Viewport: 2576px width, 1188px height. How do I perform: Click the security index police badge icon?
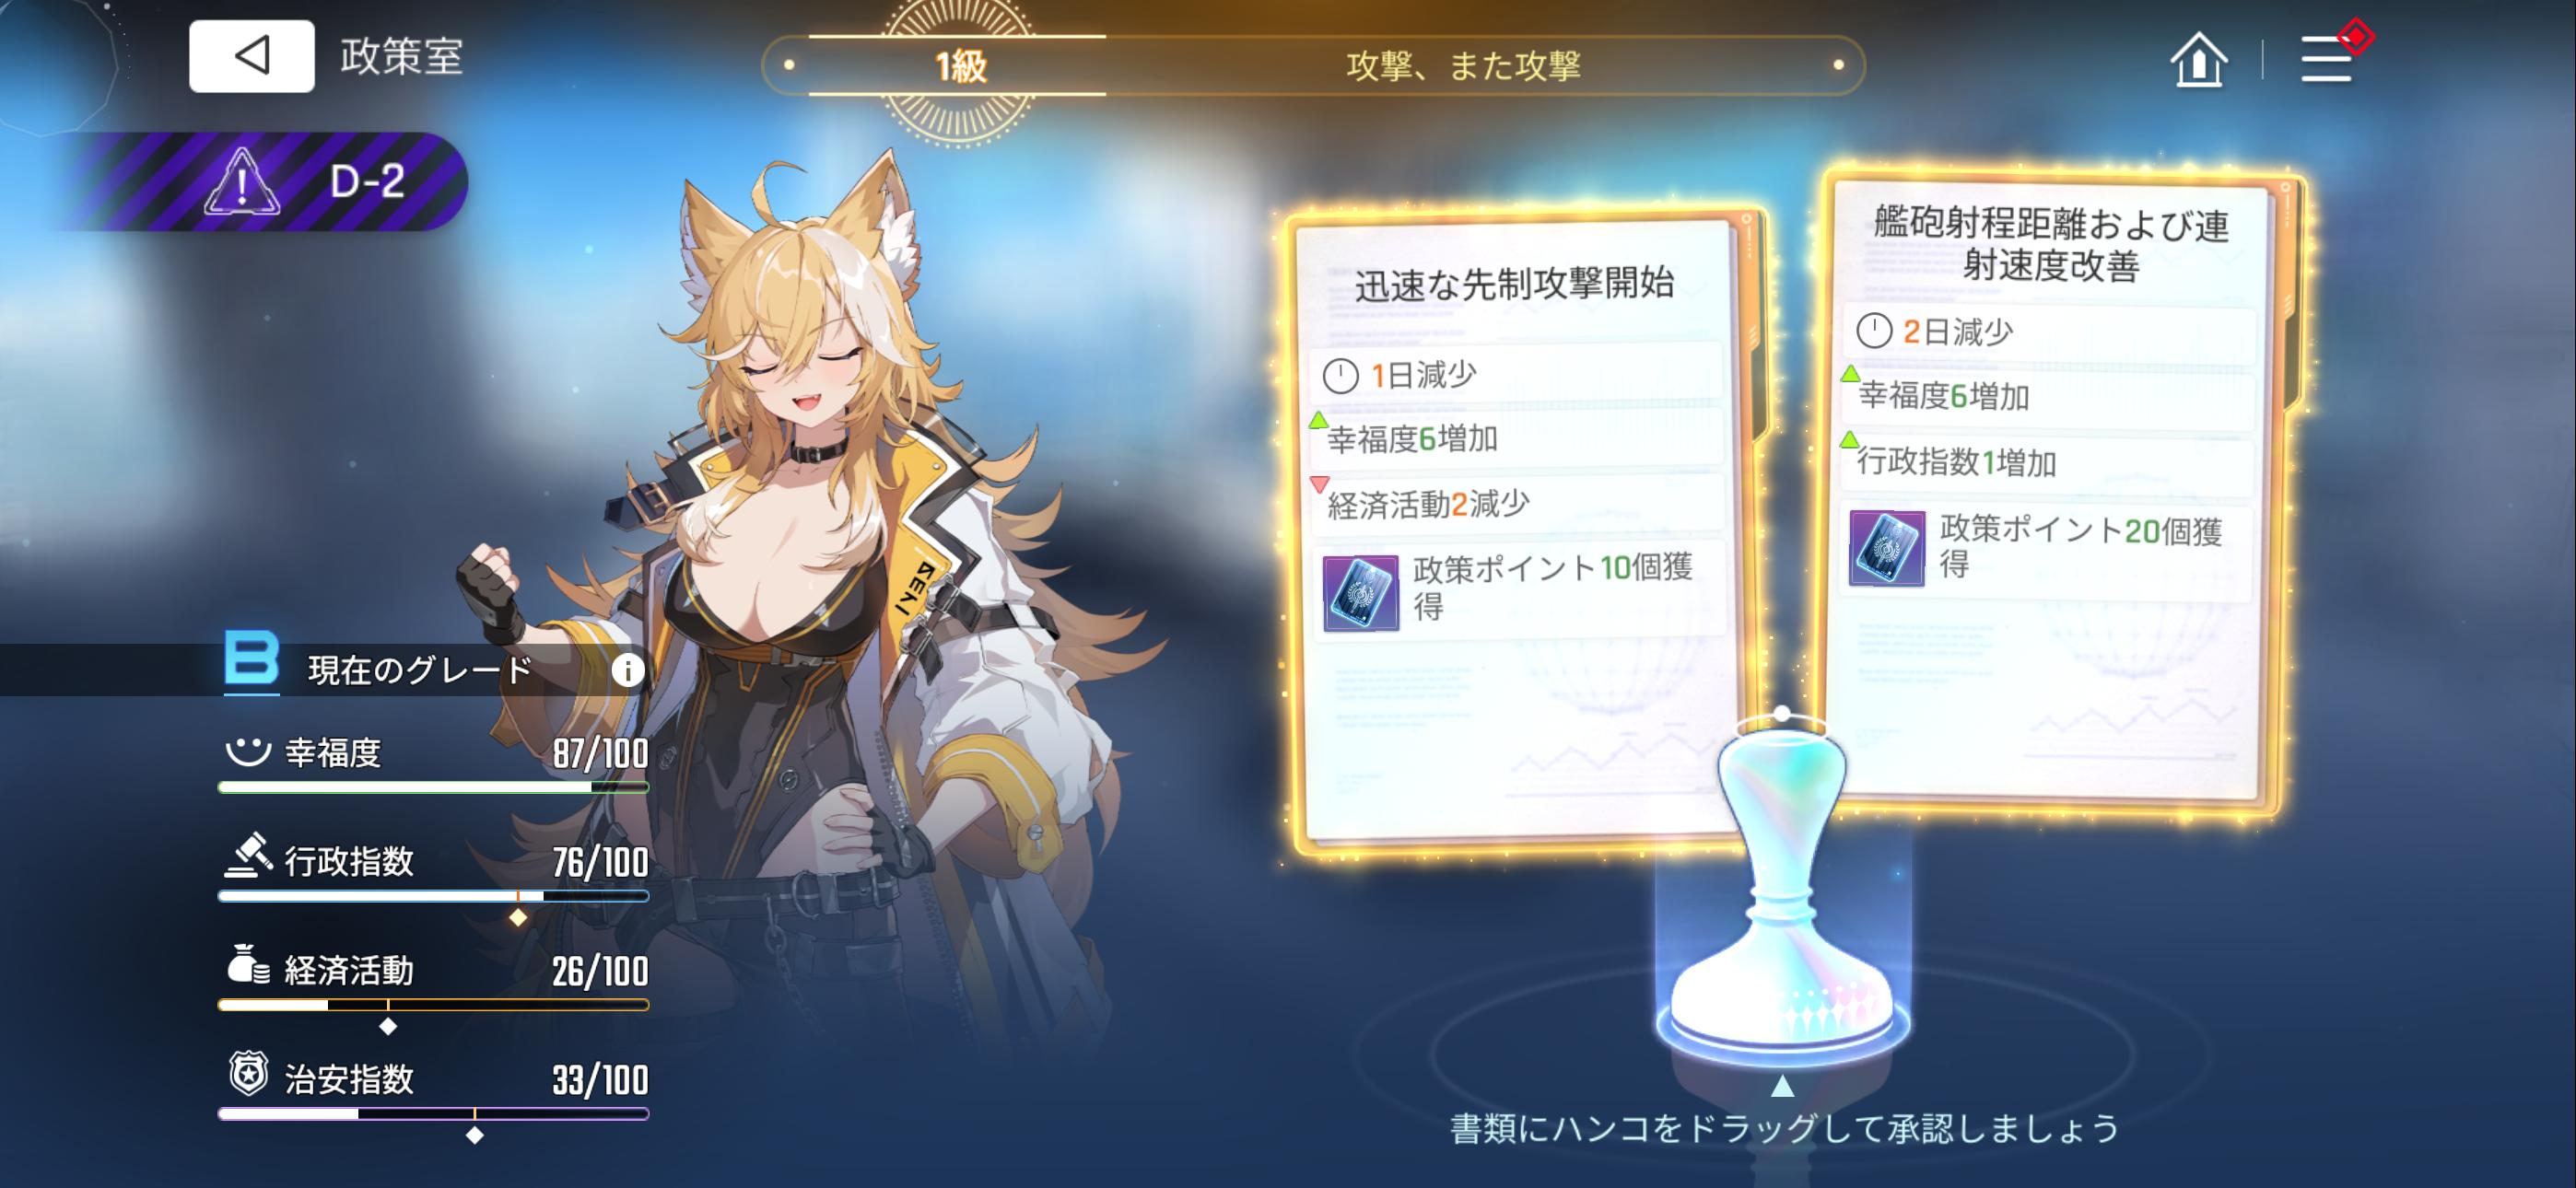pyautogui.click(x=248, y=1074)
